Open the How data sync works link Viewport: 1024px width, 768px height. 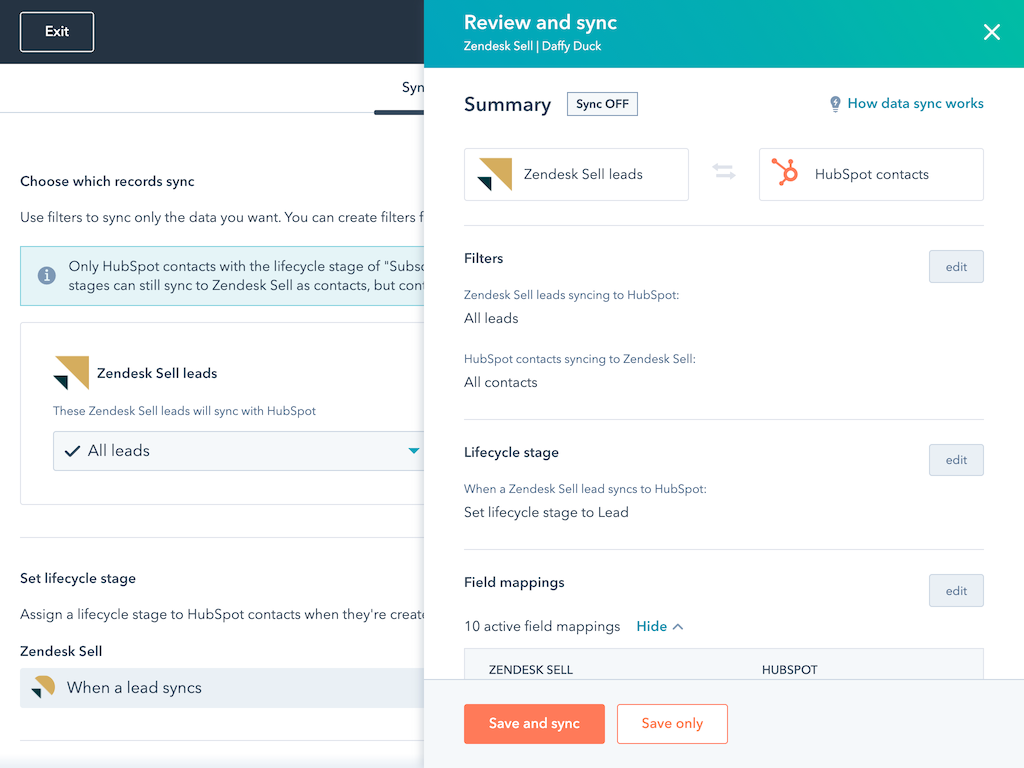coord(916,103)
